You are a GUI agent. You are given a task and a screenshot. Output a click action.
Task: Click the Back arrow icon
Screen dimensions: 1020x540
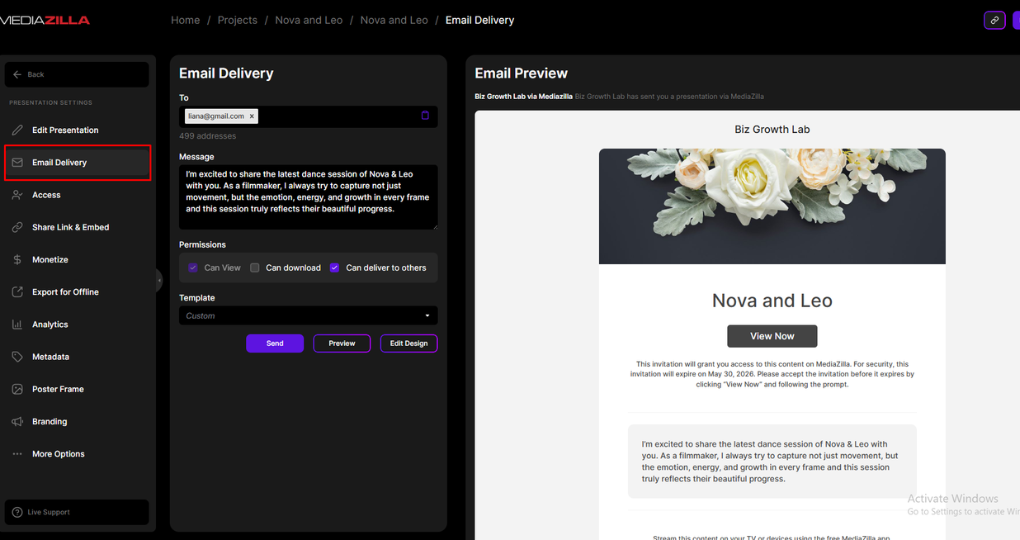pyautogui.click(x=18, y=75)
